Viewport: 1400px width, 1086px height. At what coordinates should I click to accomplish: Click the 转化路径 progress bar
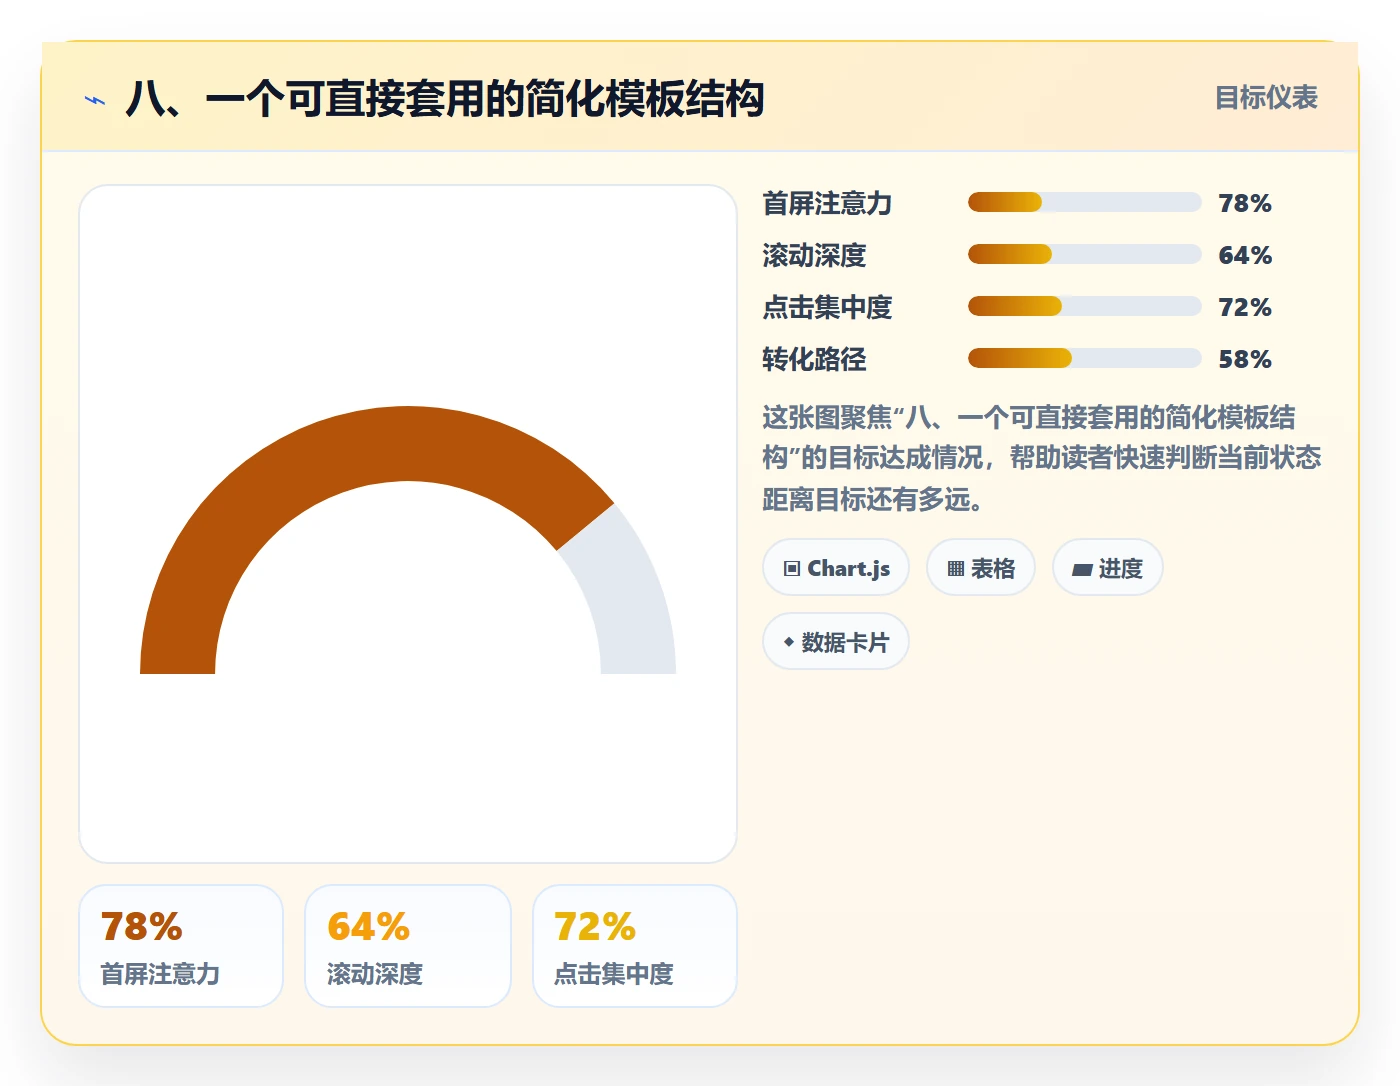point(1084,359)
